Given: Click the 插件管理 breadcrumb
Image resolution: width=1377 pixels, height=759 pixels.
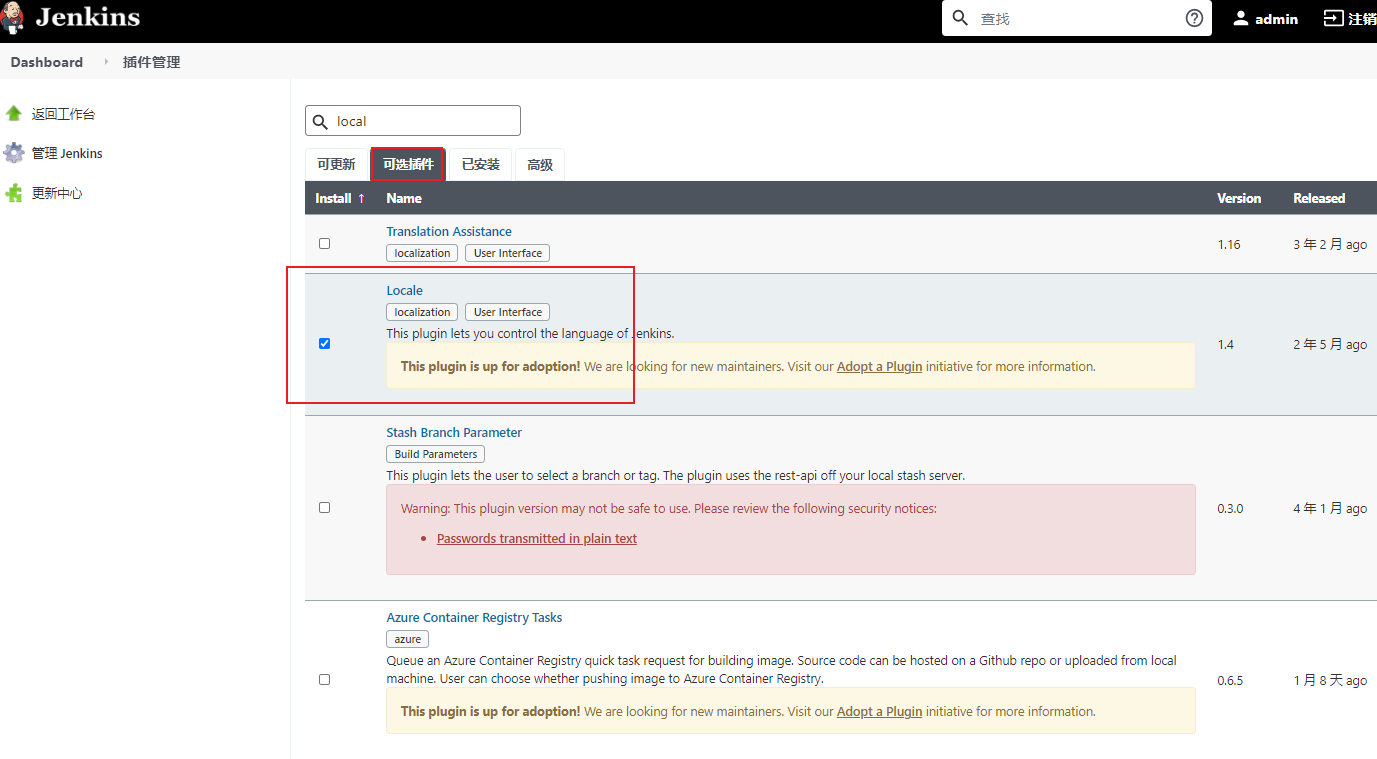Looking at the screenshot, I should click(151, 62).
